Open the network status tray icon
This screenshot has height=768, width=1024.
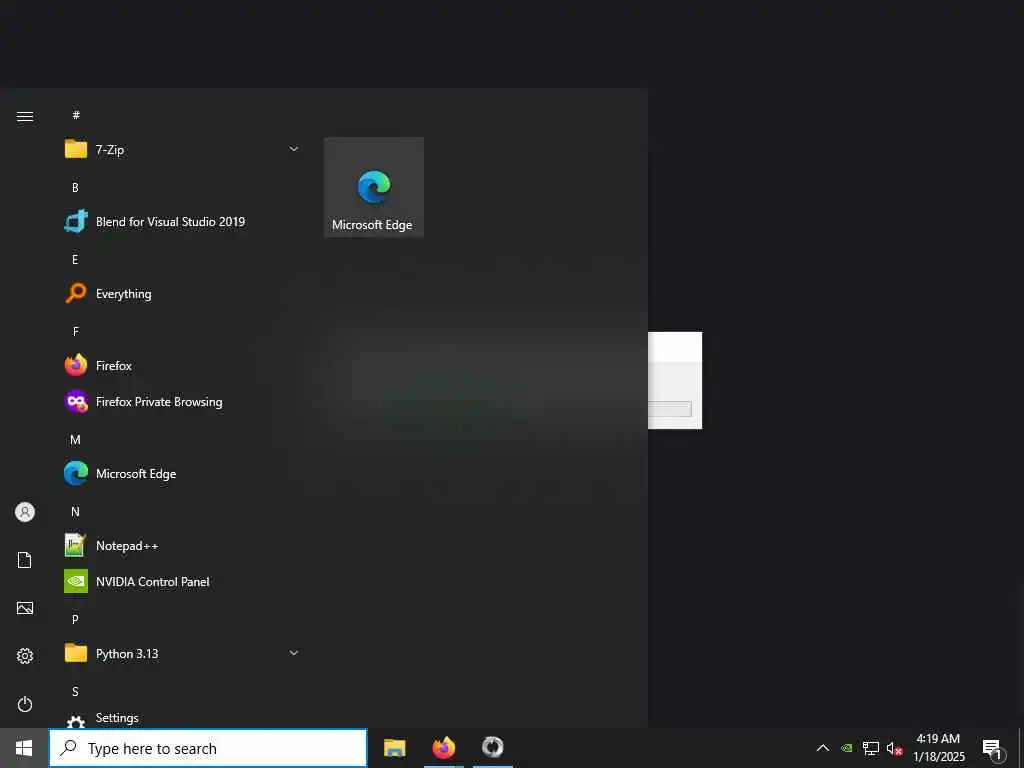(871, 748)
